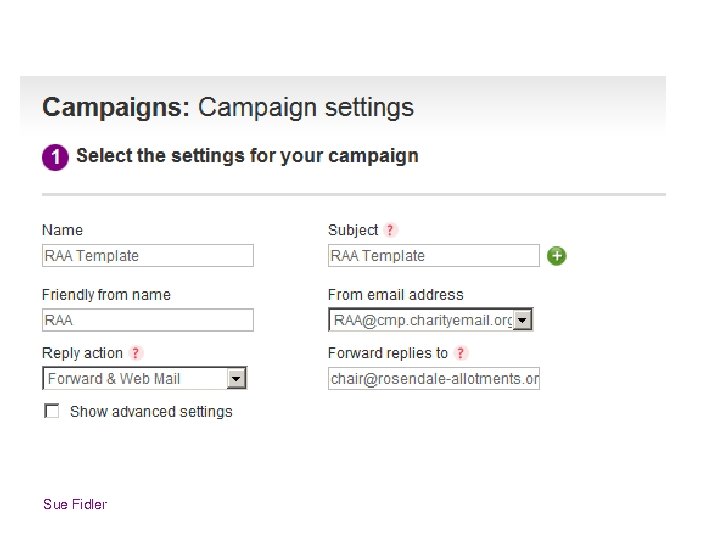
Task: Focus the Subject text field
Action: coord(433,256)
